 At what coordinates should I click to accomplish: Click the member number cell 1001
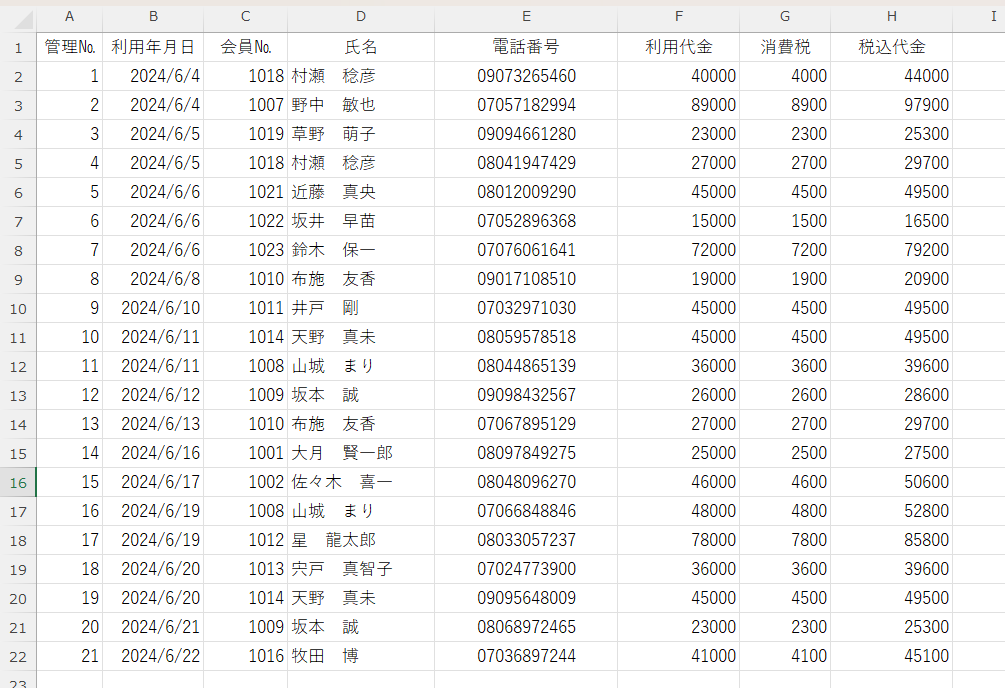[x=245, y=453]
